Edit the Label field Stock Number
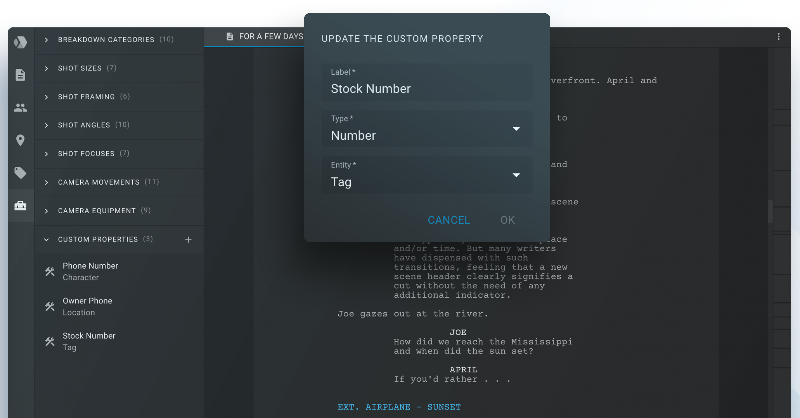800x418 pixels. [427, 82]
